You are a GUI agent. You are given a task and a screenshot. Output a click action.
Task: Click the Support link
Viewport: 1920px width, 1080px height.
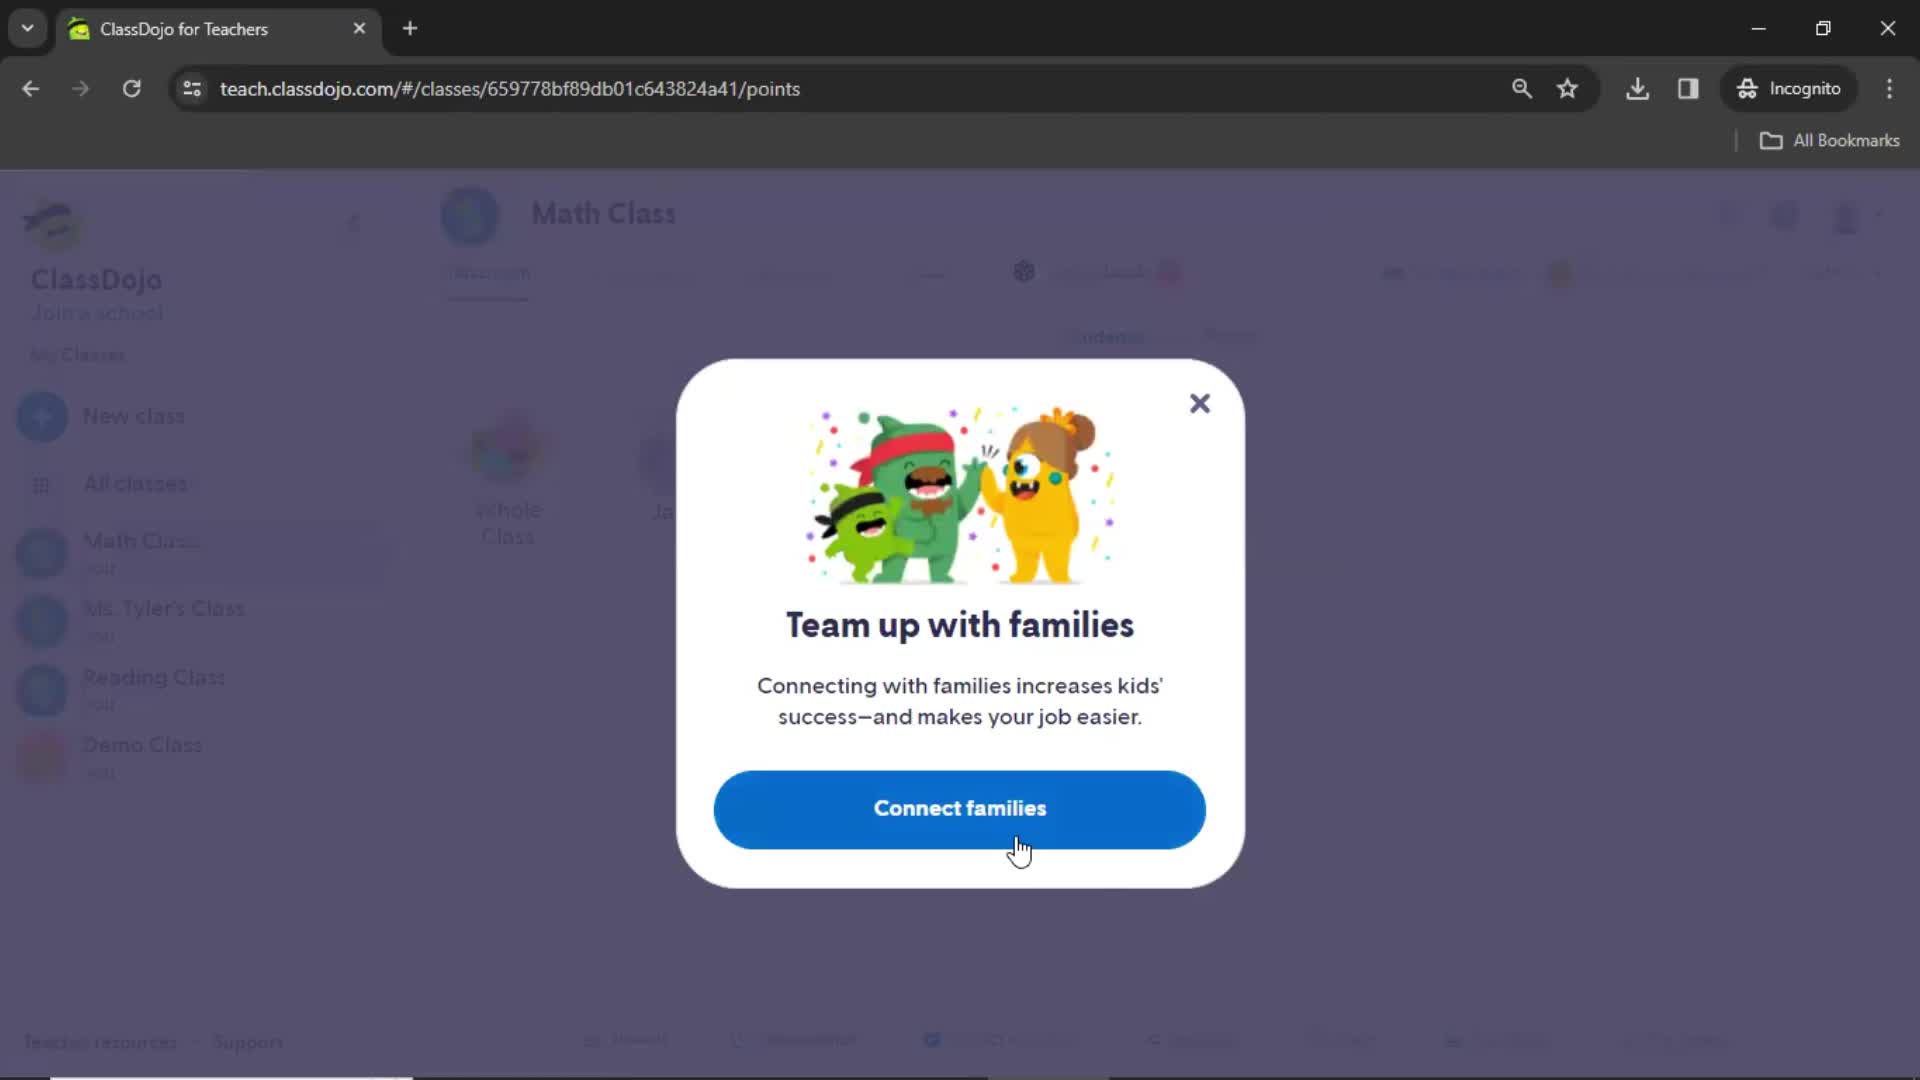click(x=248, y=1042)
